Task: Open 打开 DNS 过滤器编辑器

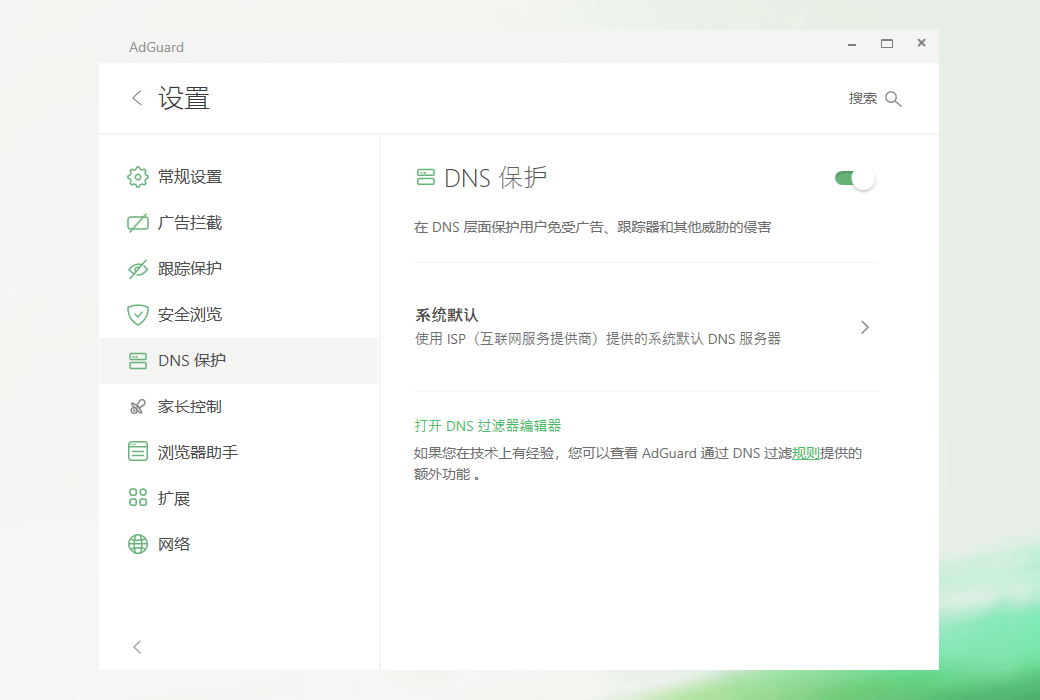Action: coord(486,425)
